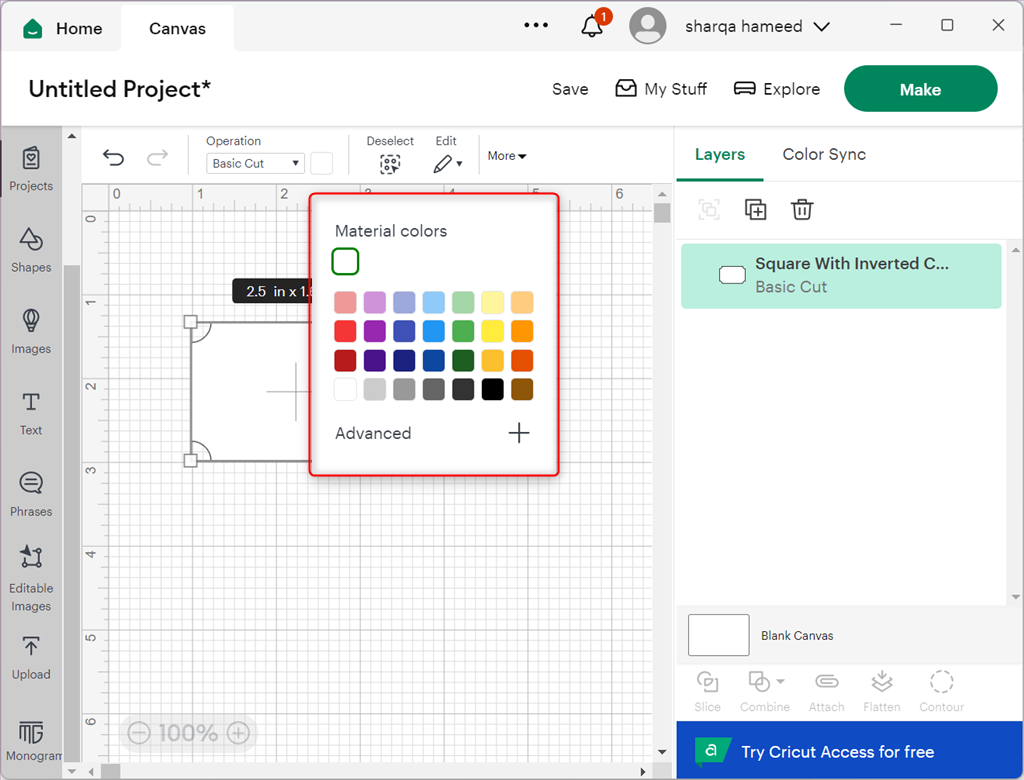Switch to the Layers tab
Viewport: 1024px width, 780px height.
[x=720, y=154]
